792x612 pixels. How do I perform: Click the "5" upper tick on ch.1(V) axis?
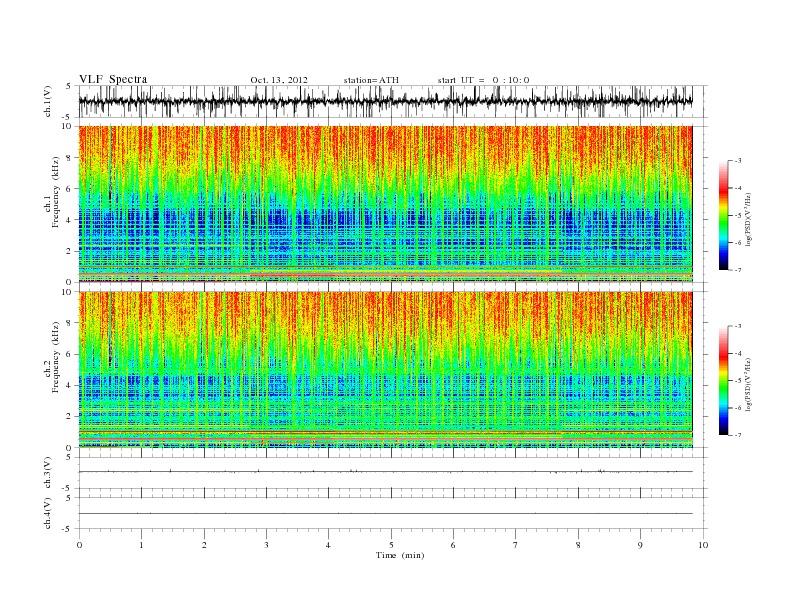click(x=70, y=86)
